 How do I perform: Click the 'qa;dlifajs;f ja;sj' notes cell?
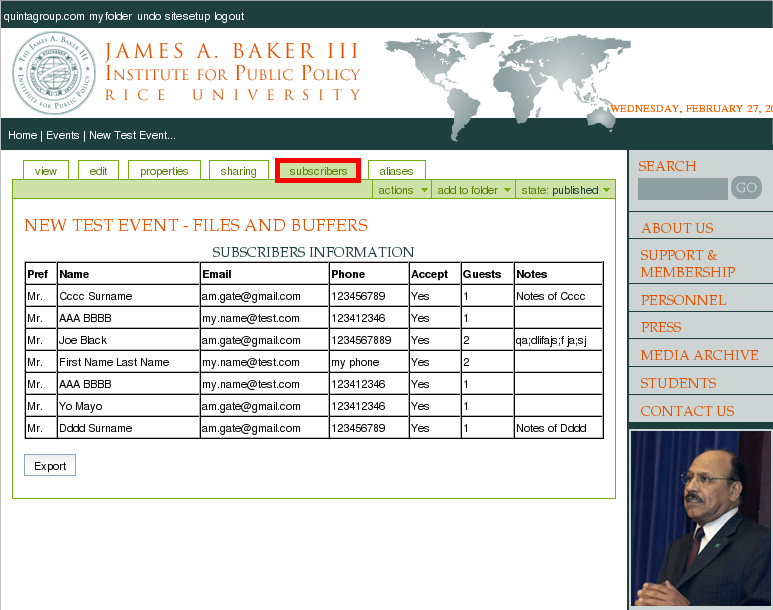tap(559, 340)
